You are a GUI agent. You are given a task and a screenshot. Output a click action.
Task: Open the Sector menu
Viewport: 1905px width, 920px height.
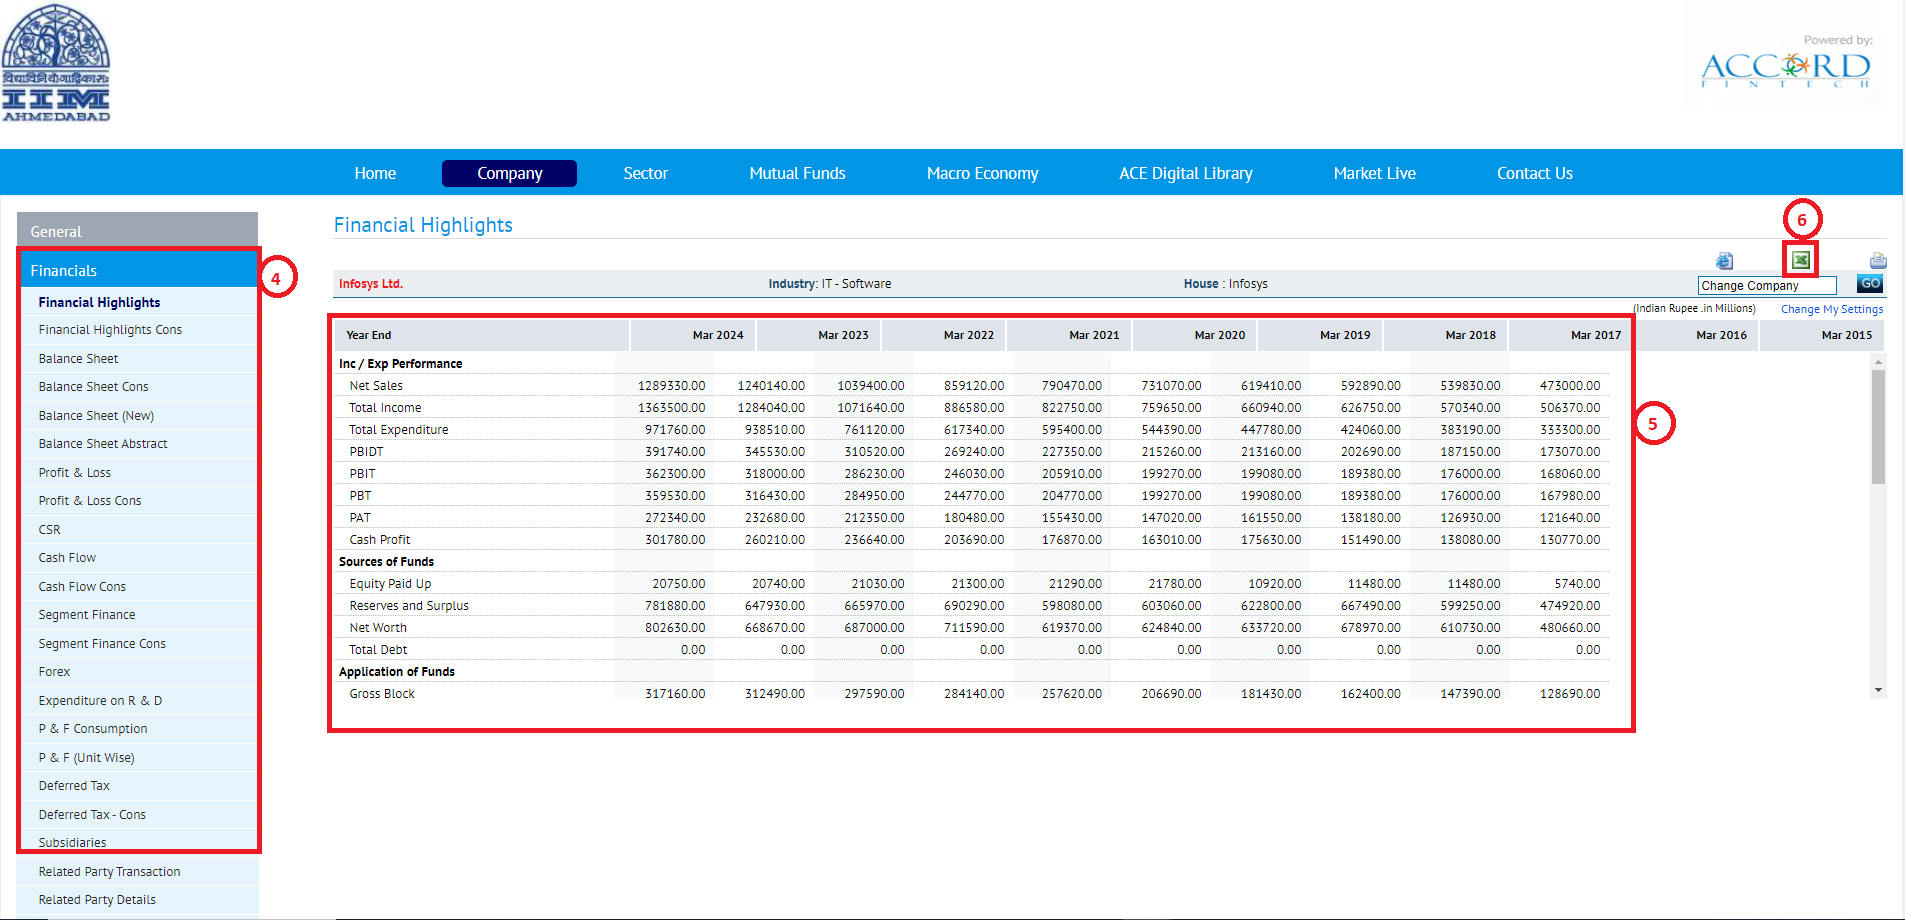click(646, 173)
